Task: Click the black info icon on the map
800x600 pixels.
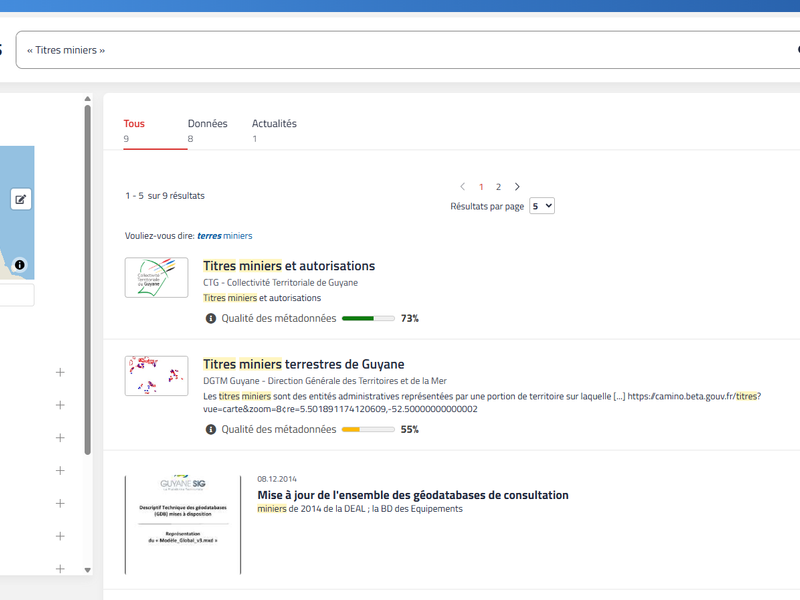Action: click(x=20, y=265)
